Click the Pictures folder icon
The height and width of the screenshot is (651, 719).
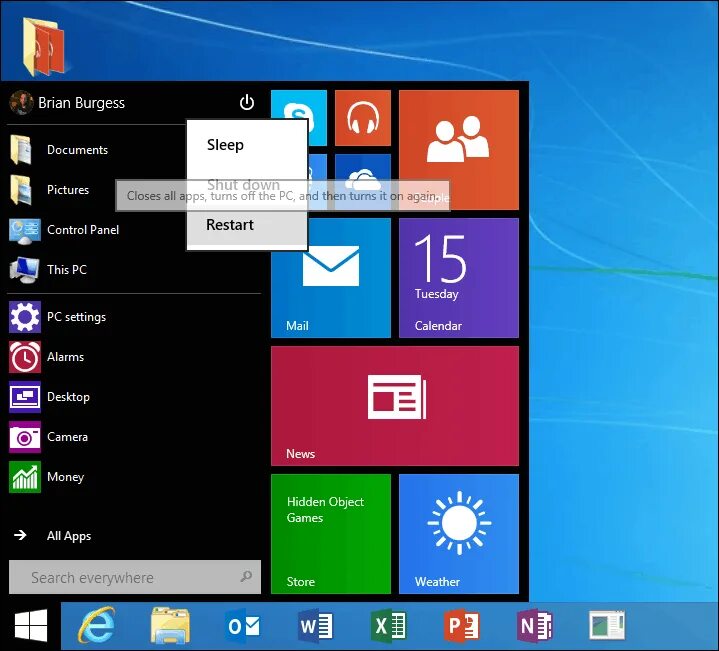pos(21,190)
